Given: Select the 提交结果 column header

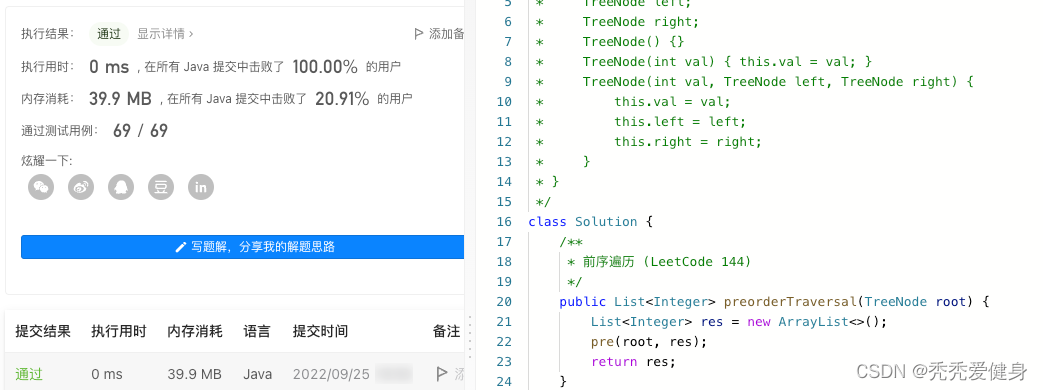Looking at the screenshot, I should click(43, 331).
